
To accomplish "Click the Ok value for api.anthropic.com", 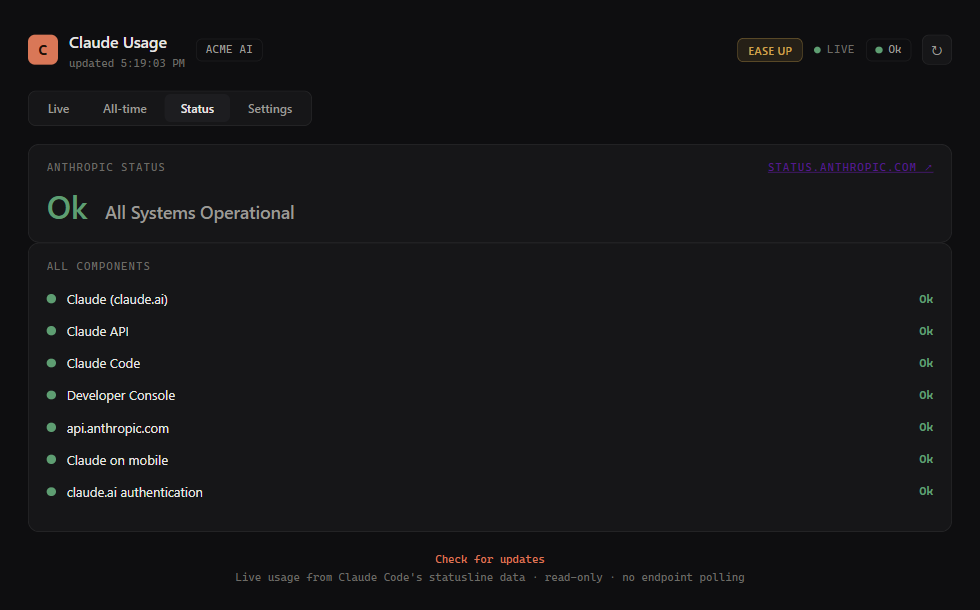I will pos(926,427).
